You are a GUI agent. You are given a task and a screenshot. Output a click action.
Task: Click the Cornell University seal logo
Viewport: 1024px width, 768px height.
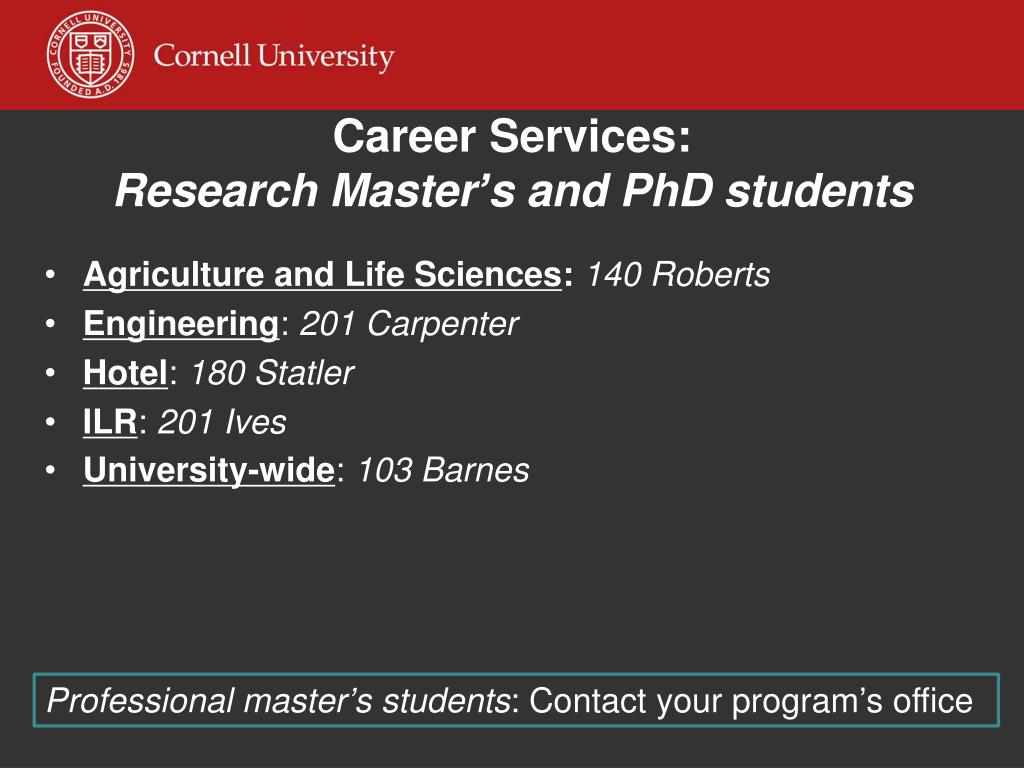coord(91,55)
